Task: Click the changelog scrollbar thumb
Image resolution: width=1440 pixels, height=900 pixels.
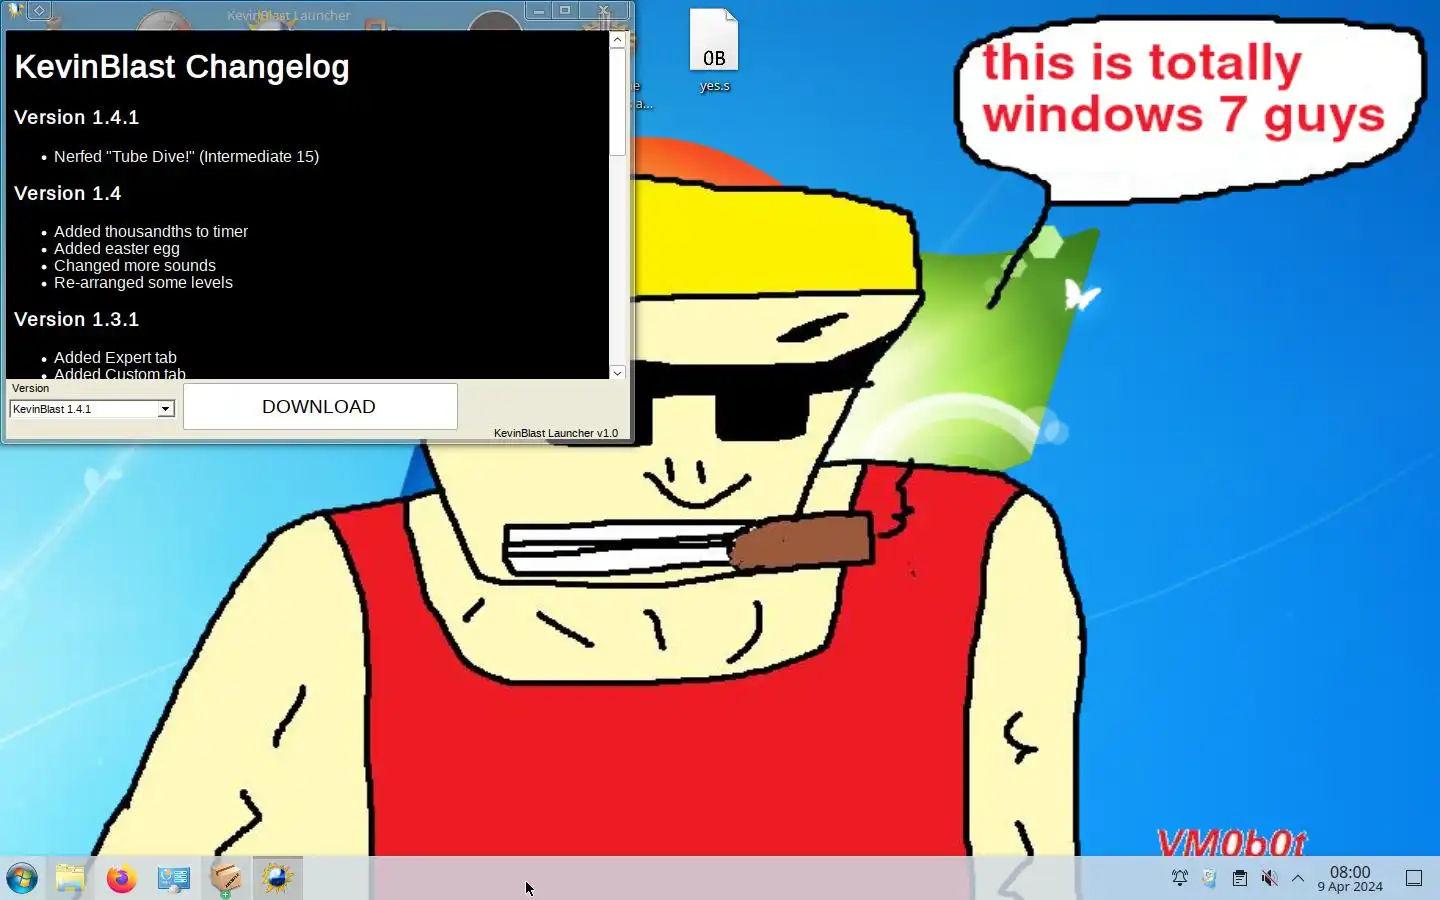Action: coord(617,102)
